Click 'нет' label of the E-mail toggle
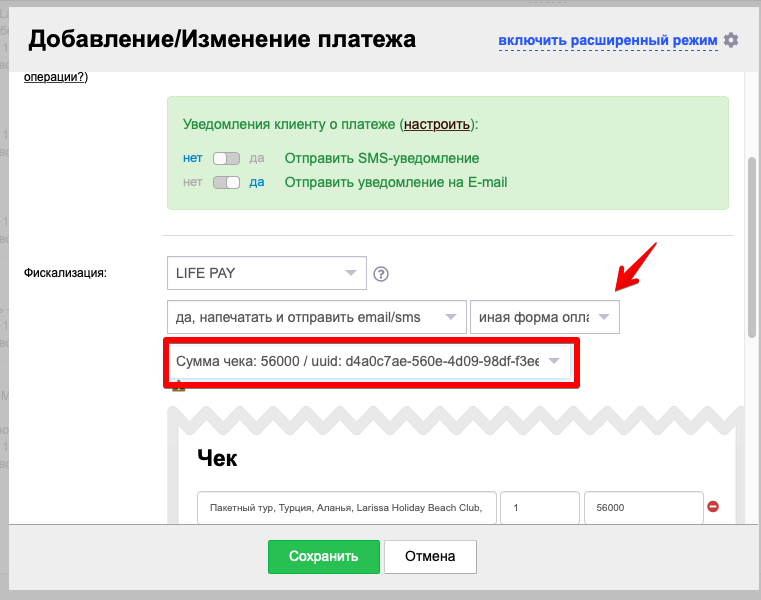 (192, 183)
